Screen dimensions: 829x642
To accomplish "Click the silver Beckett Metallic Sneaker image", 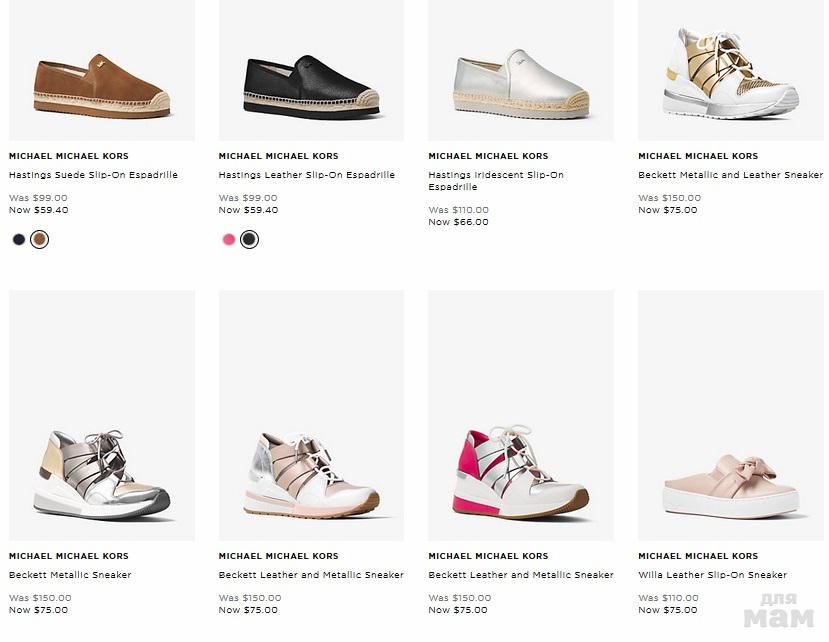I will click(x=101, y=470).
